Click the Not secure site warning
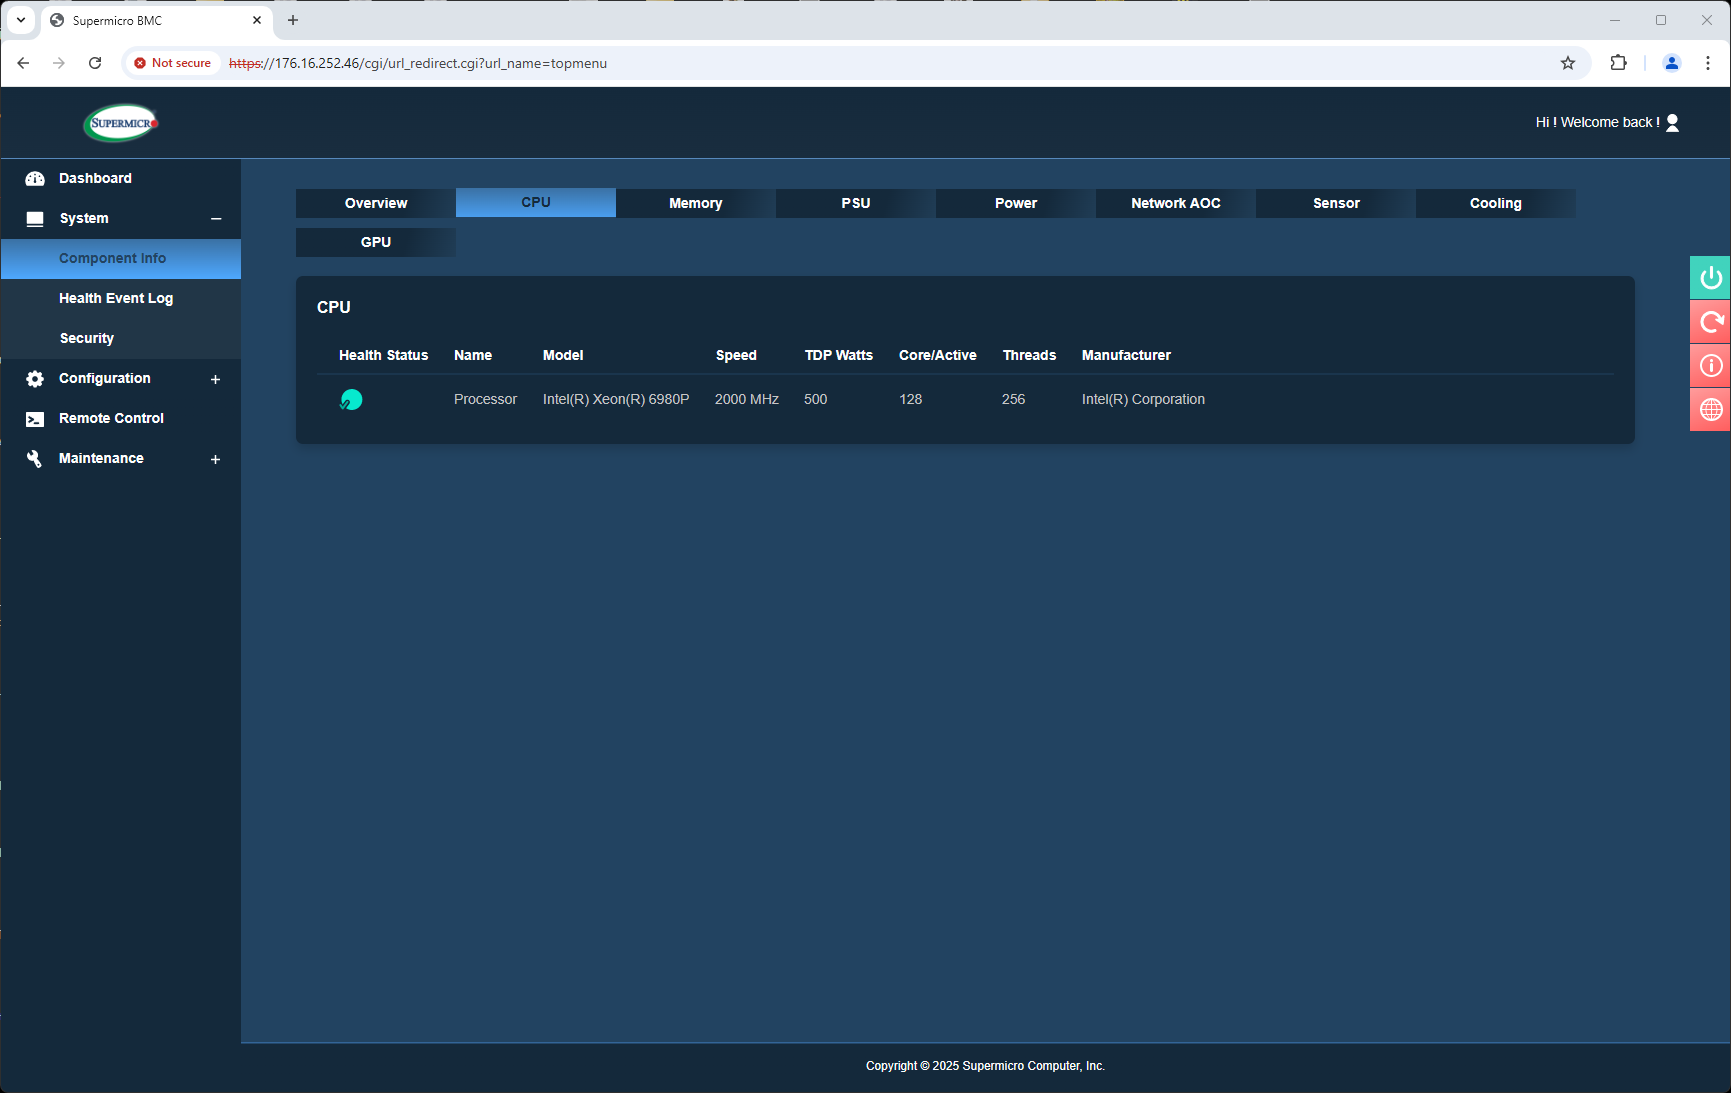This screenshot has width=1731, height=1093. coord(173,63)
